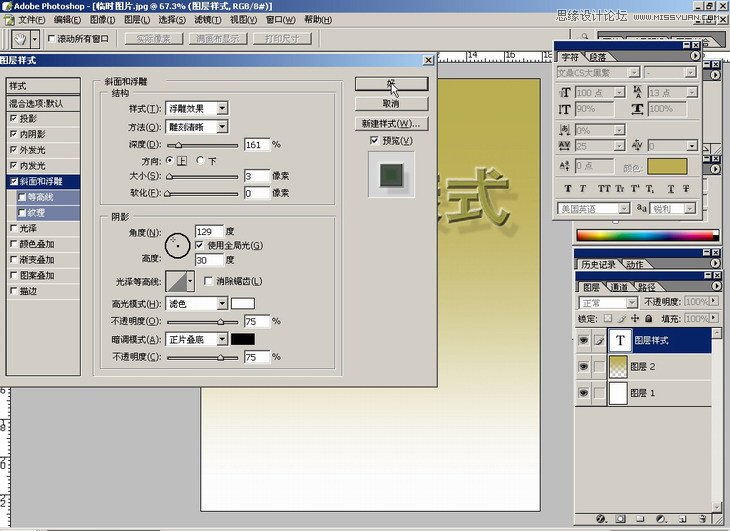
Task: Open the Layers panel flyout menu arrow
Action: point(716,286)
